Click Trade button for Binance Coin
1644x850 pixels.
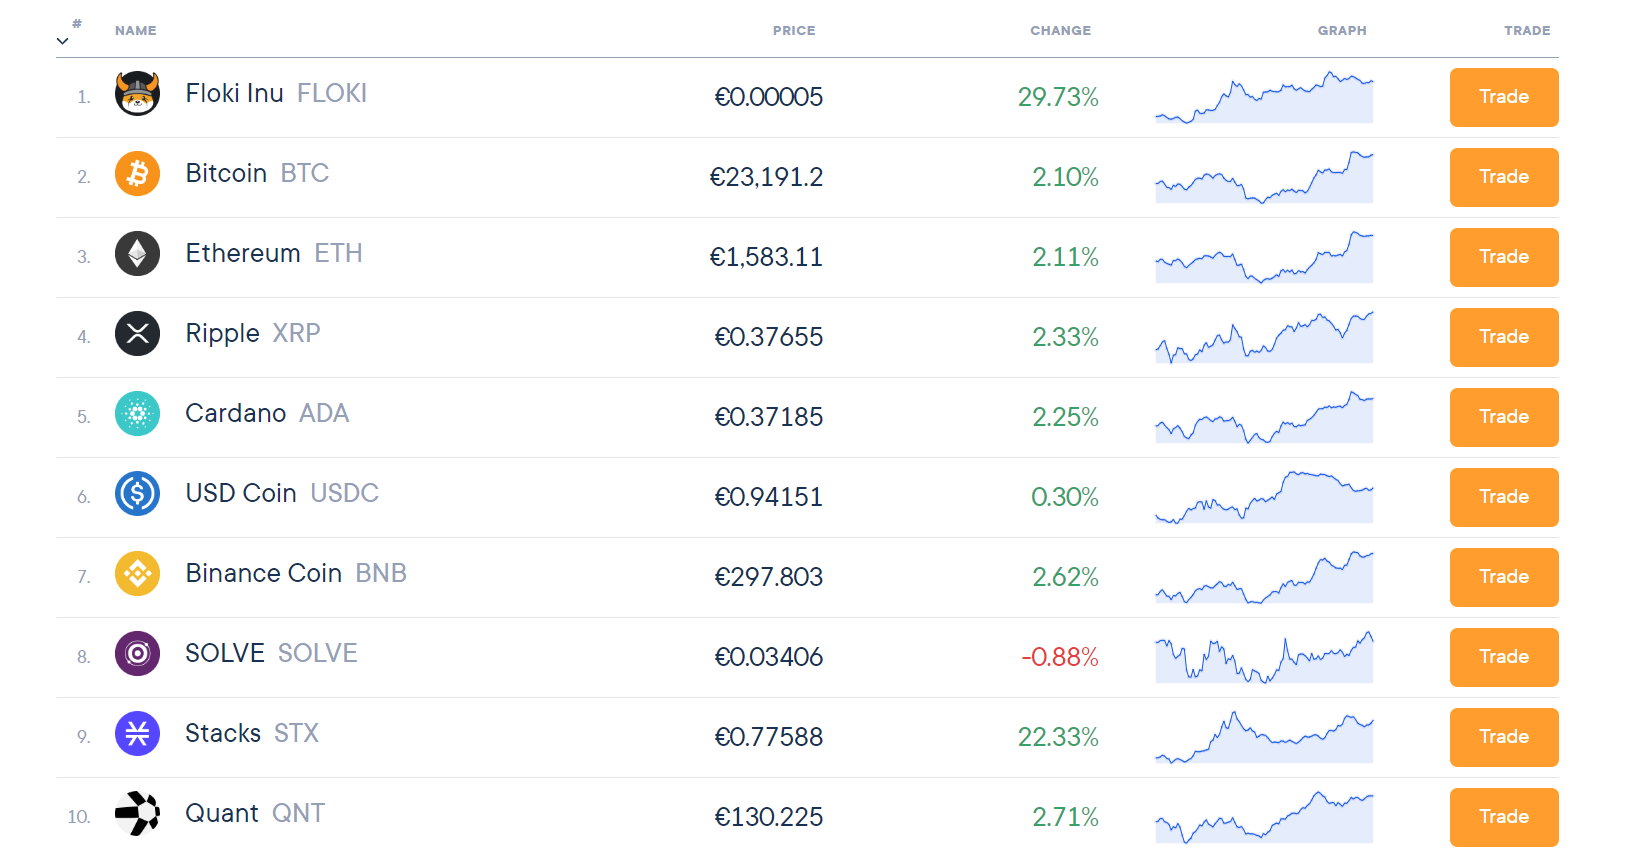tap(1504, 577)
